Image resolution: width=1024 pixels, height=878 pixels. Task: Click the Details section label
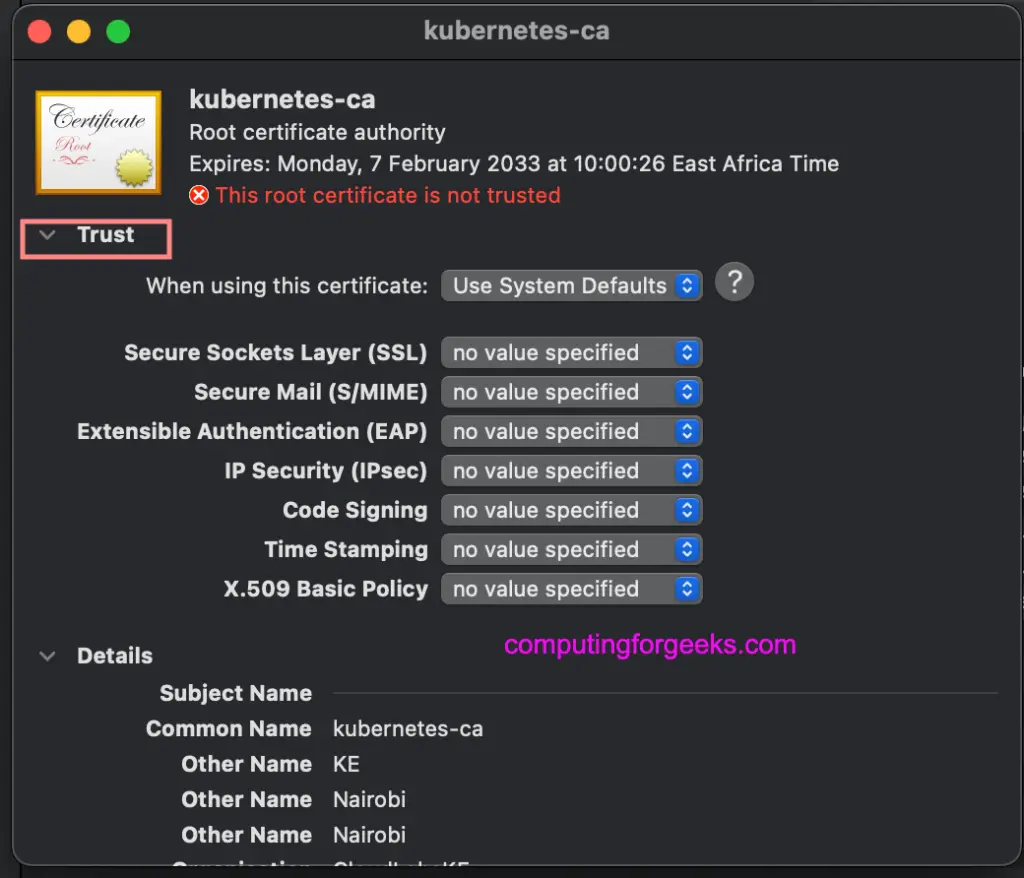[x=115, y=656]
